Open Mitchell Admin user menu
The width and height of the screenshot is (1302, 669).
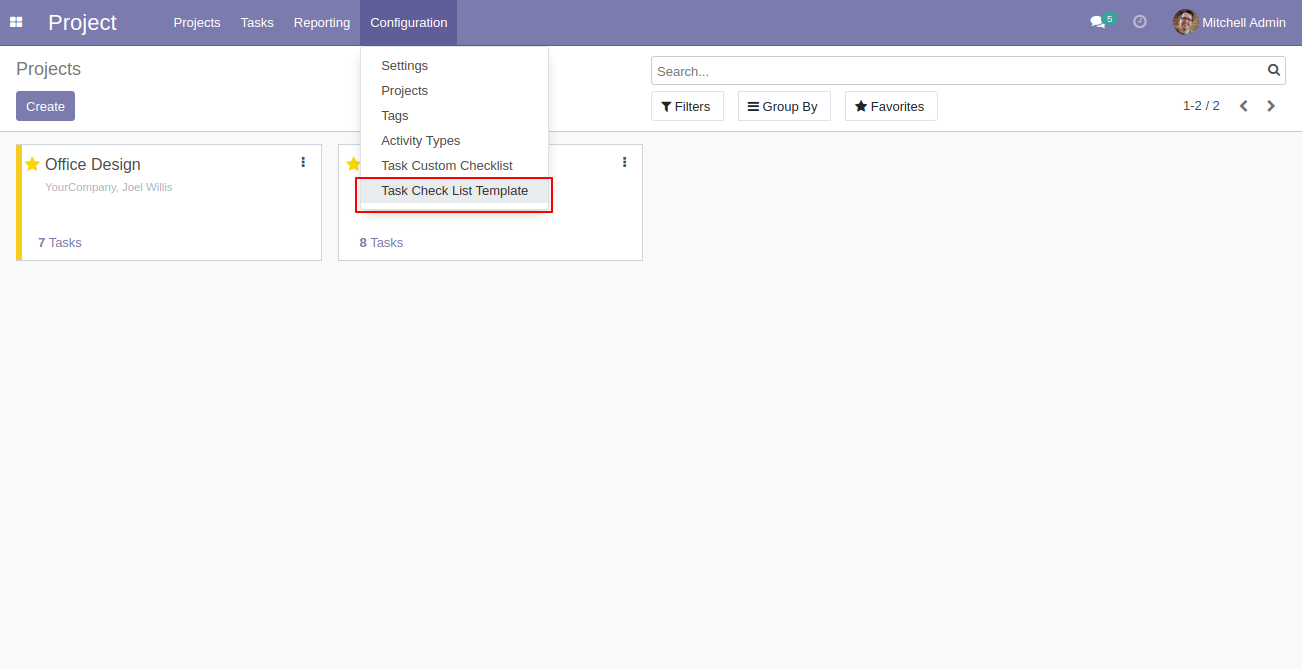[x=1229, y=22]
